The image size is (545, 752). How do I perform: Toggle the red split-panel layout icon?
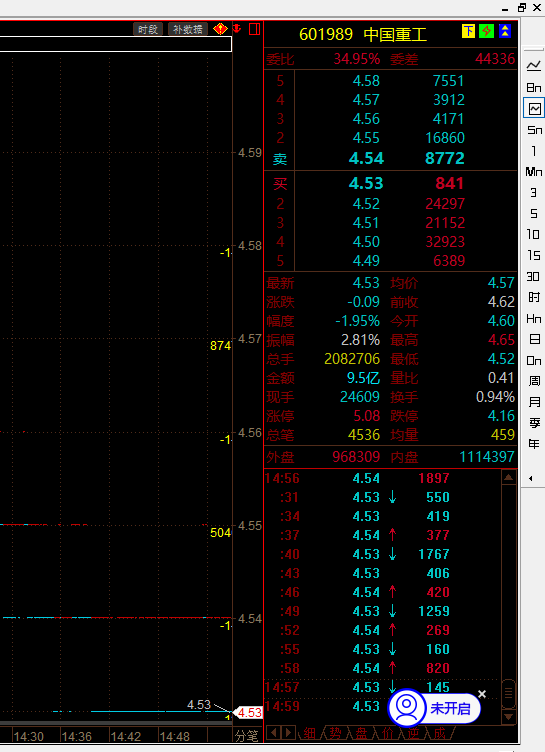[254, 29]
